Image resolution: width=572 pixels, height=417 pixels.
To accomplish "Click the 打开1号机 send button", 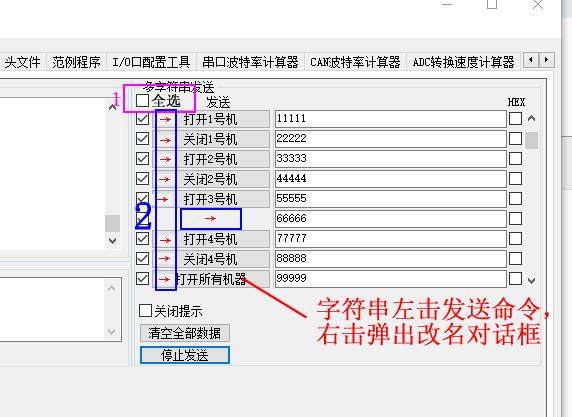I will pyautogui.click(x=211, y=119).
